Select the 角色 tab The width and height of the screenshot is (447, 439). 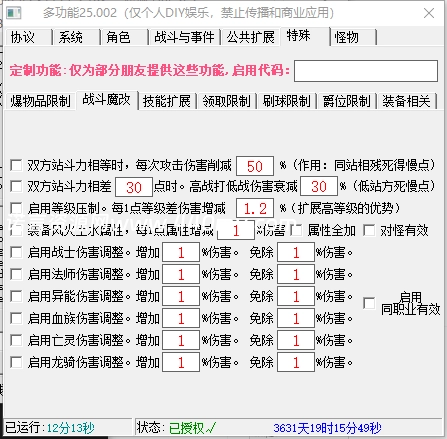(x=125, y=37)
